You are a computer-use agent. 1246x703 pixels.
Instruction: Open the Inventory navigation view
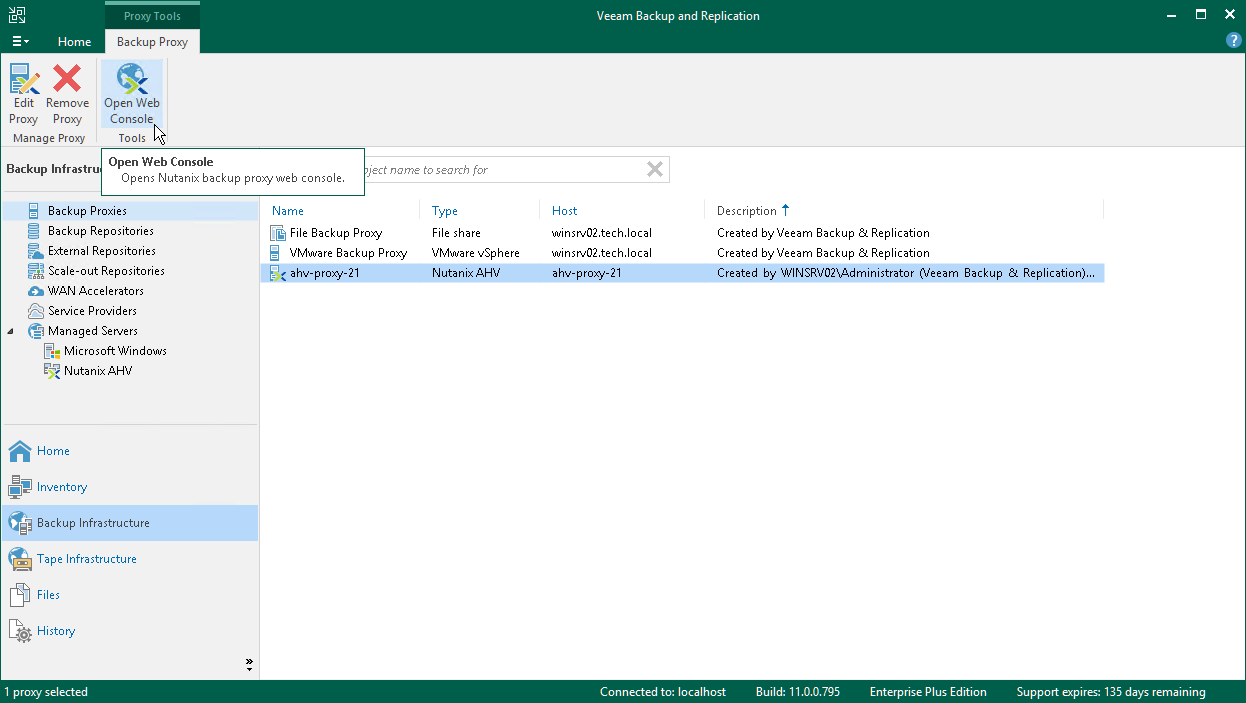62,487
